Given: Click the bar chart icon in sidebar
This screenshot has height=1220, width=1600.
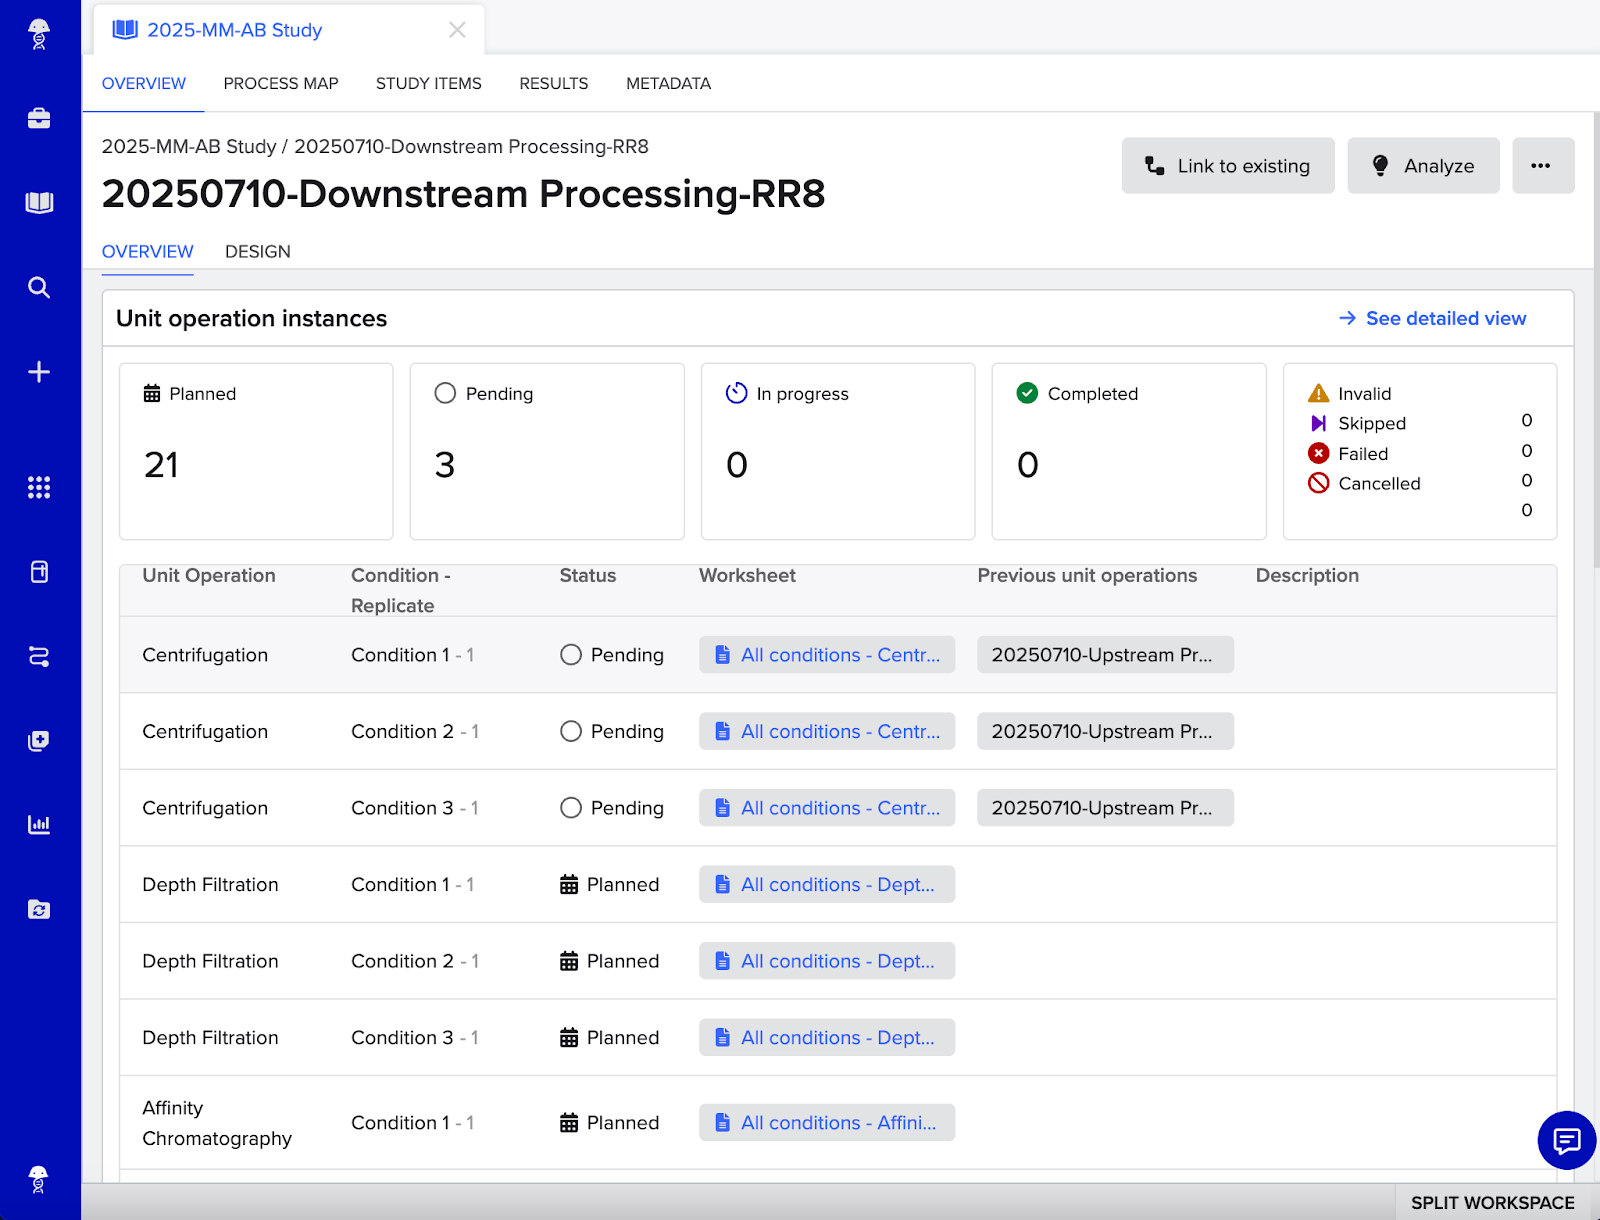Looking at the screenshot, I should tap(39, 825).
